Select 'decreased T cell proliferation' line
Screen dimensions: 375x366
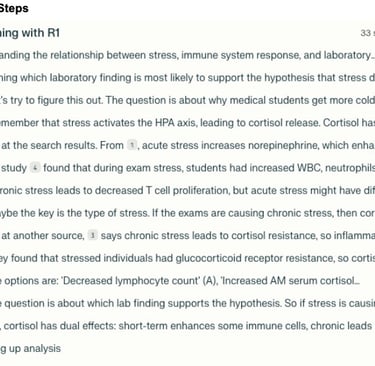pos(187,190)
